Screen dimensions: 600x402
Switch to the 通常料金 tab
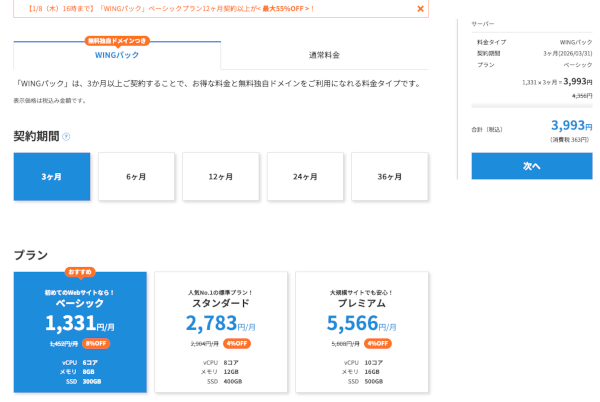pos(324,55)
